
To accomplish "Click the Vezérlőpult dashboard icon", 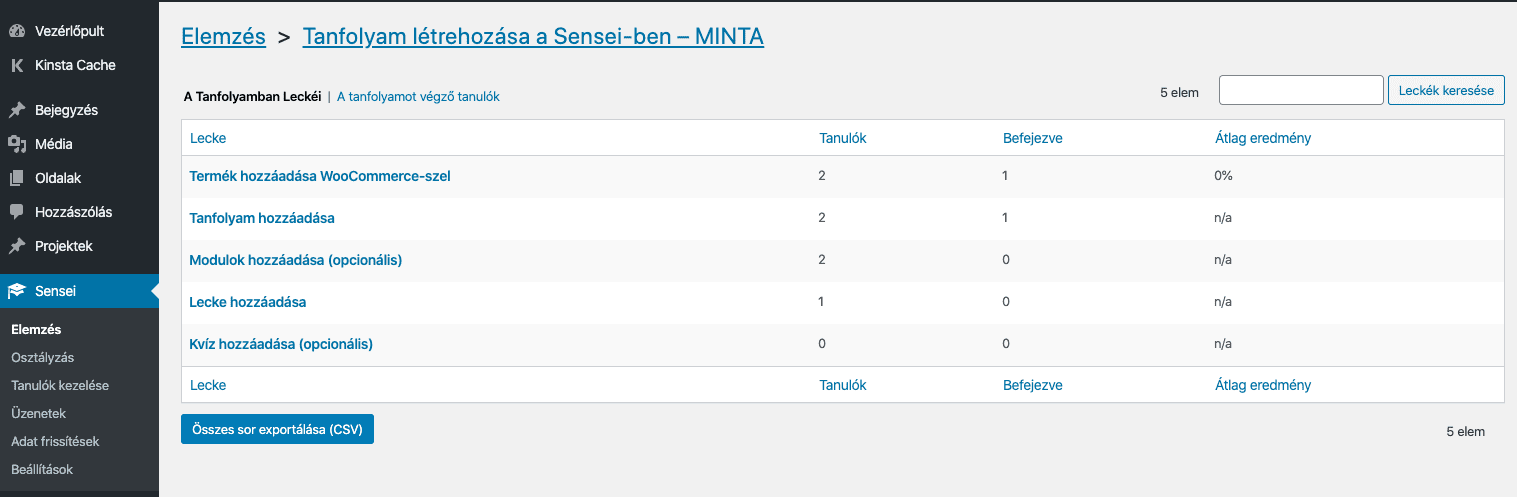I will [x=16, y=31].
